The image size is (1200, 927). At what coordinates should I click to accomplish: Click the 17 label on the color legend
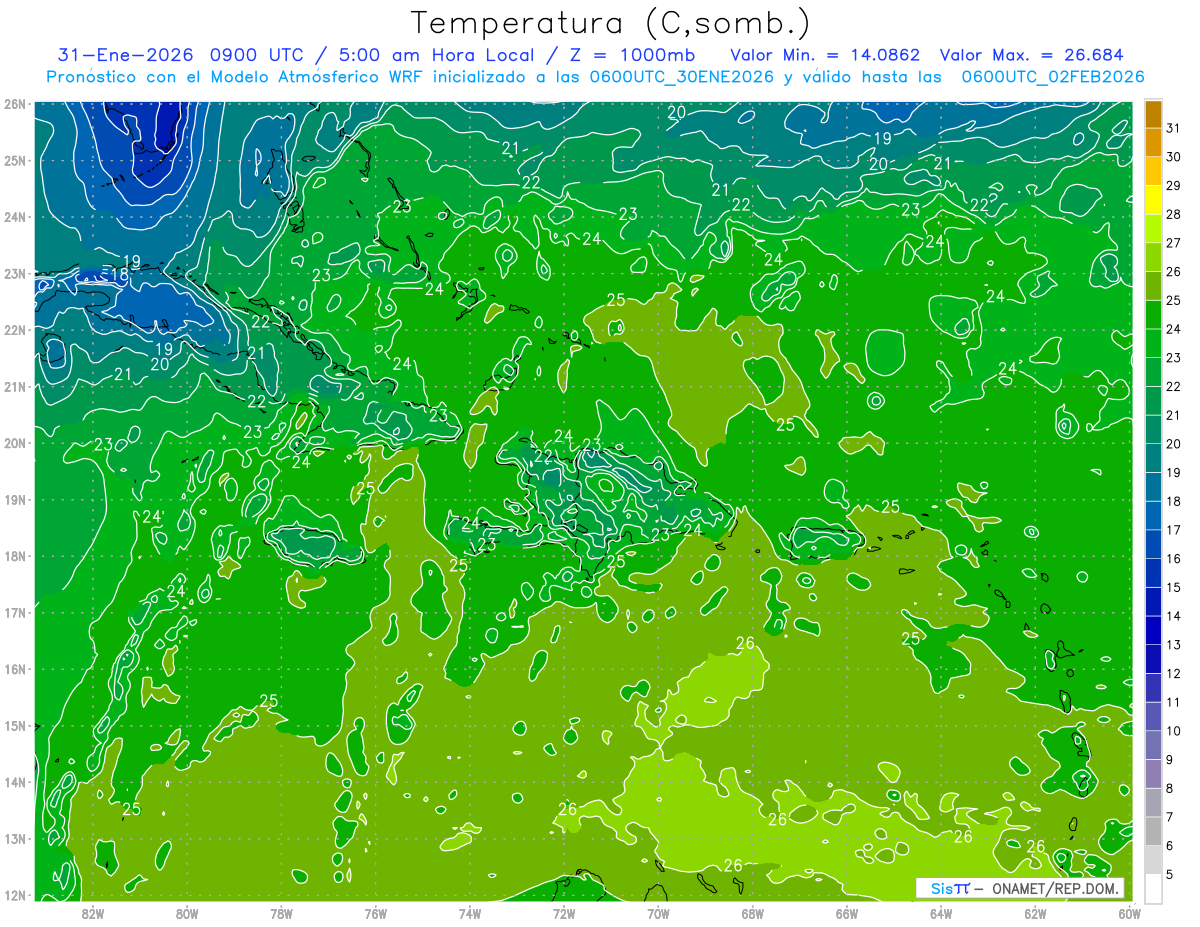point(1174,530)
